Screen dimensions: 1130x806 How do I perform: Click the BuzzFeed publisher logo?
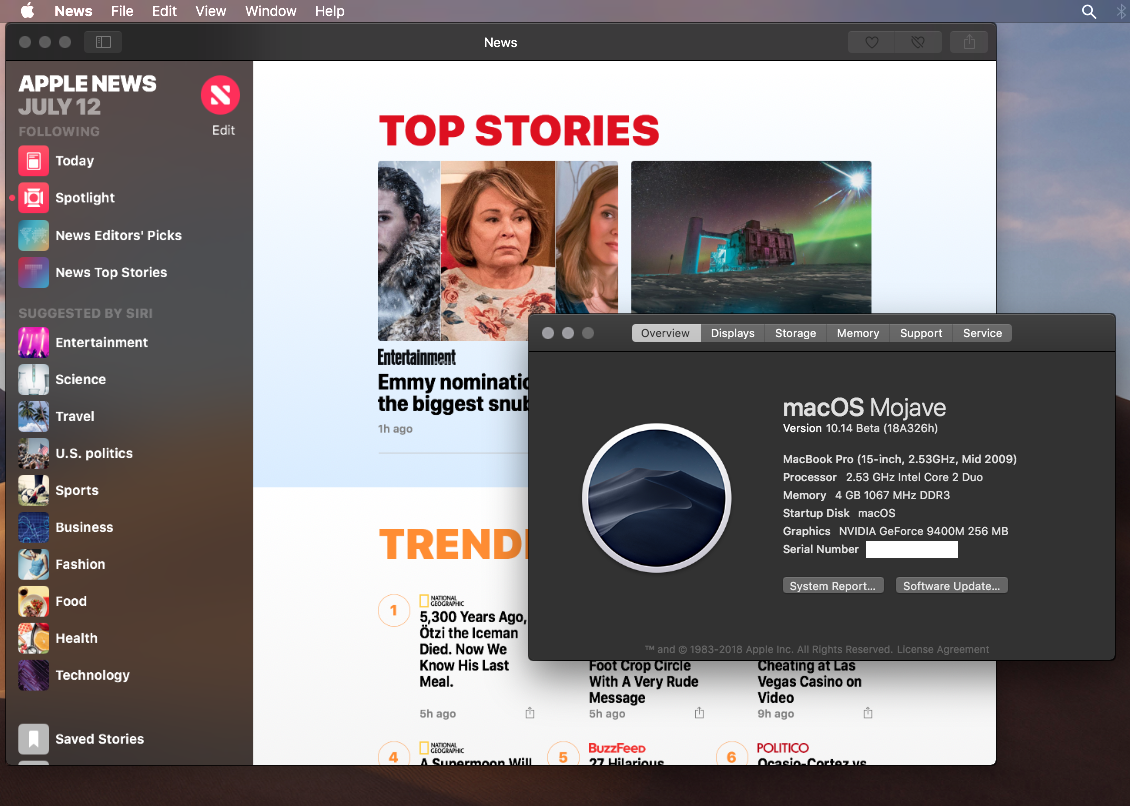click(617, 748)
